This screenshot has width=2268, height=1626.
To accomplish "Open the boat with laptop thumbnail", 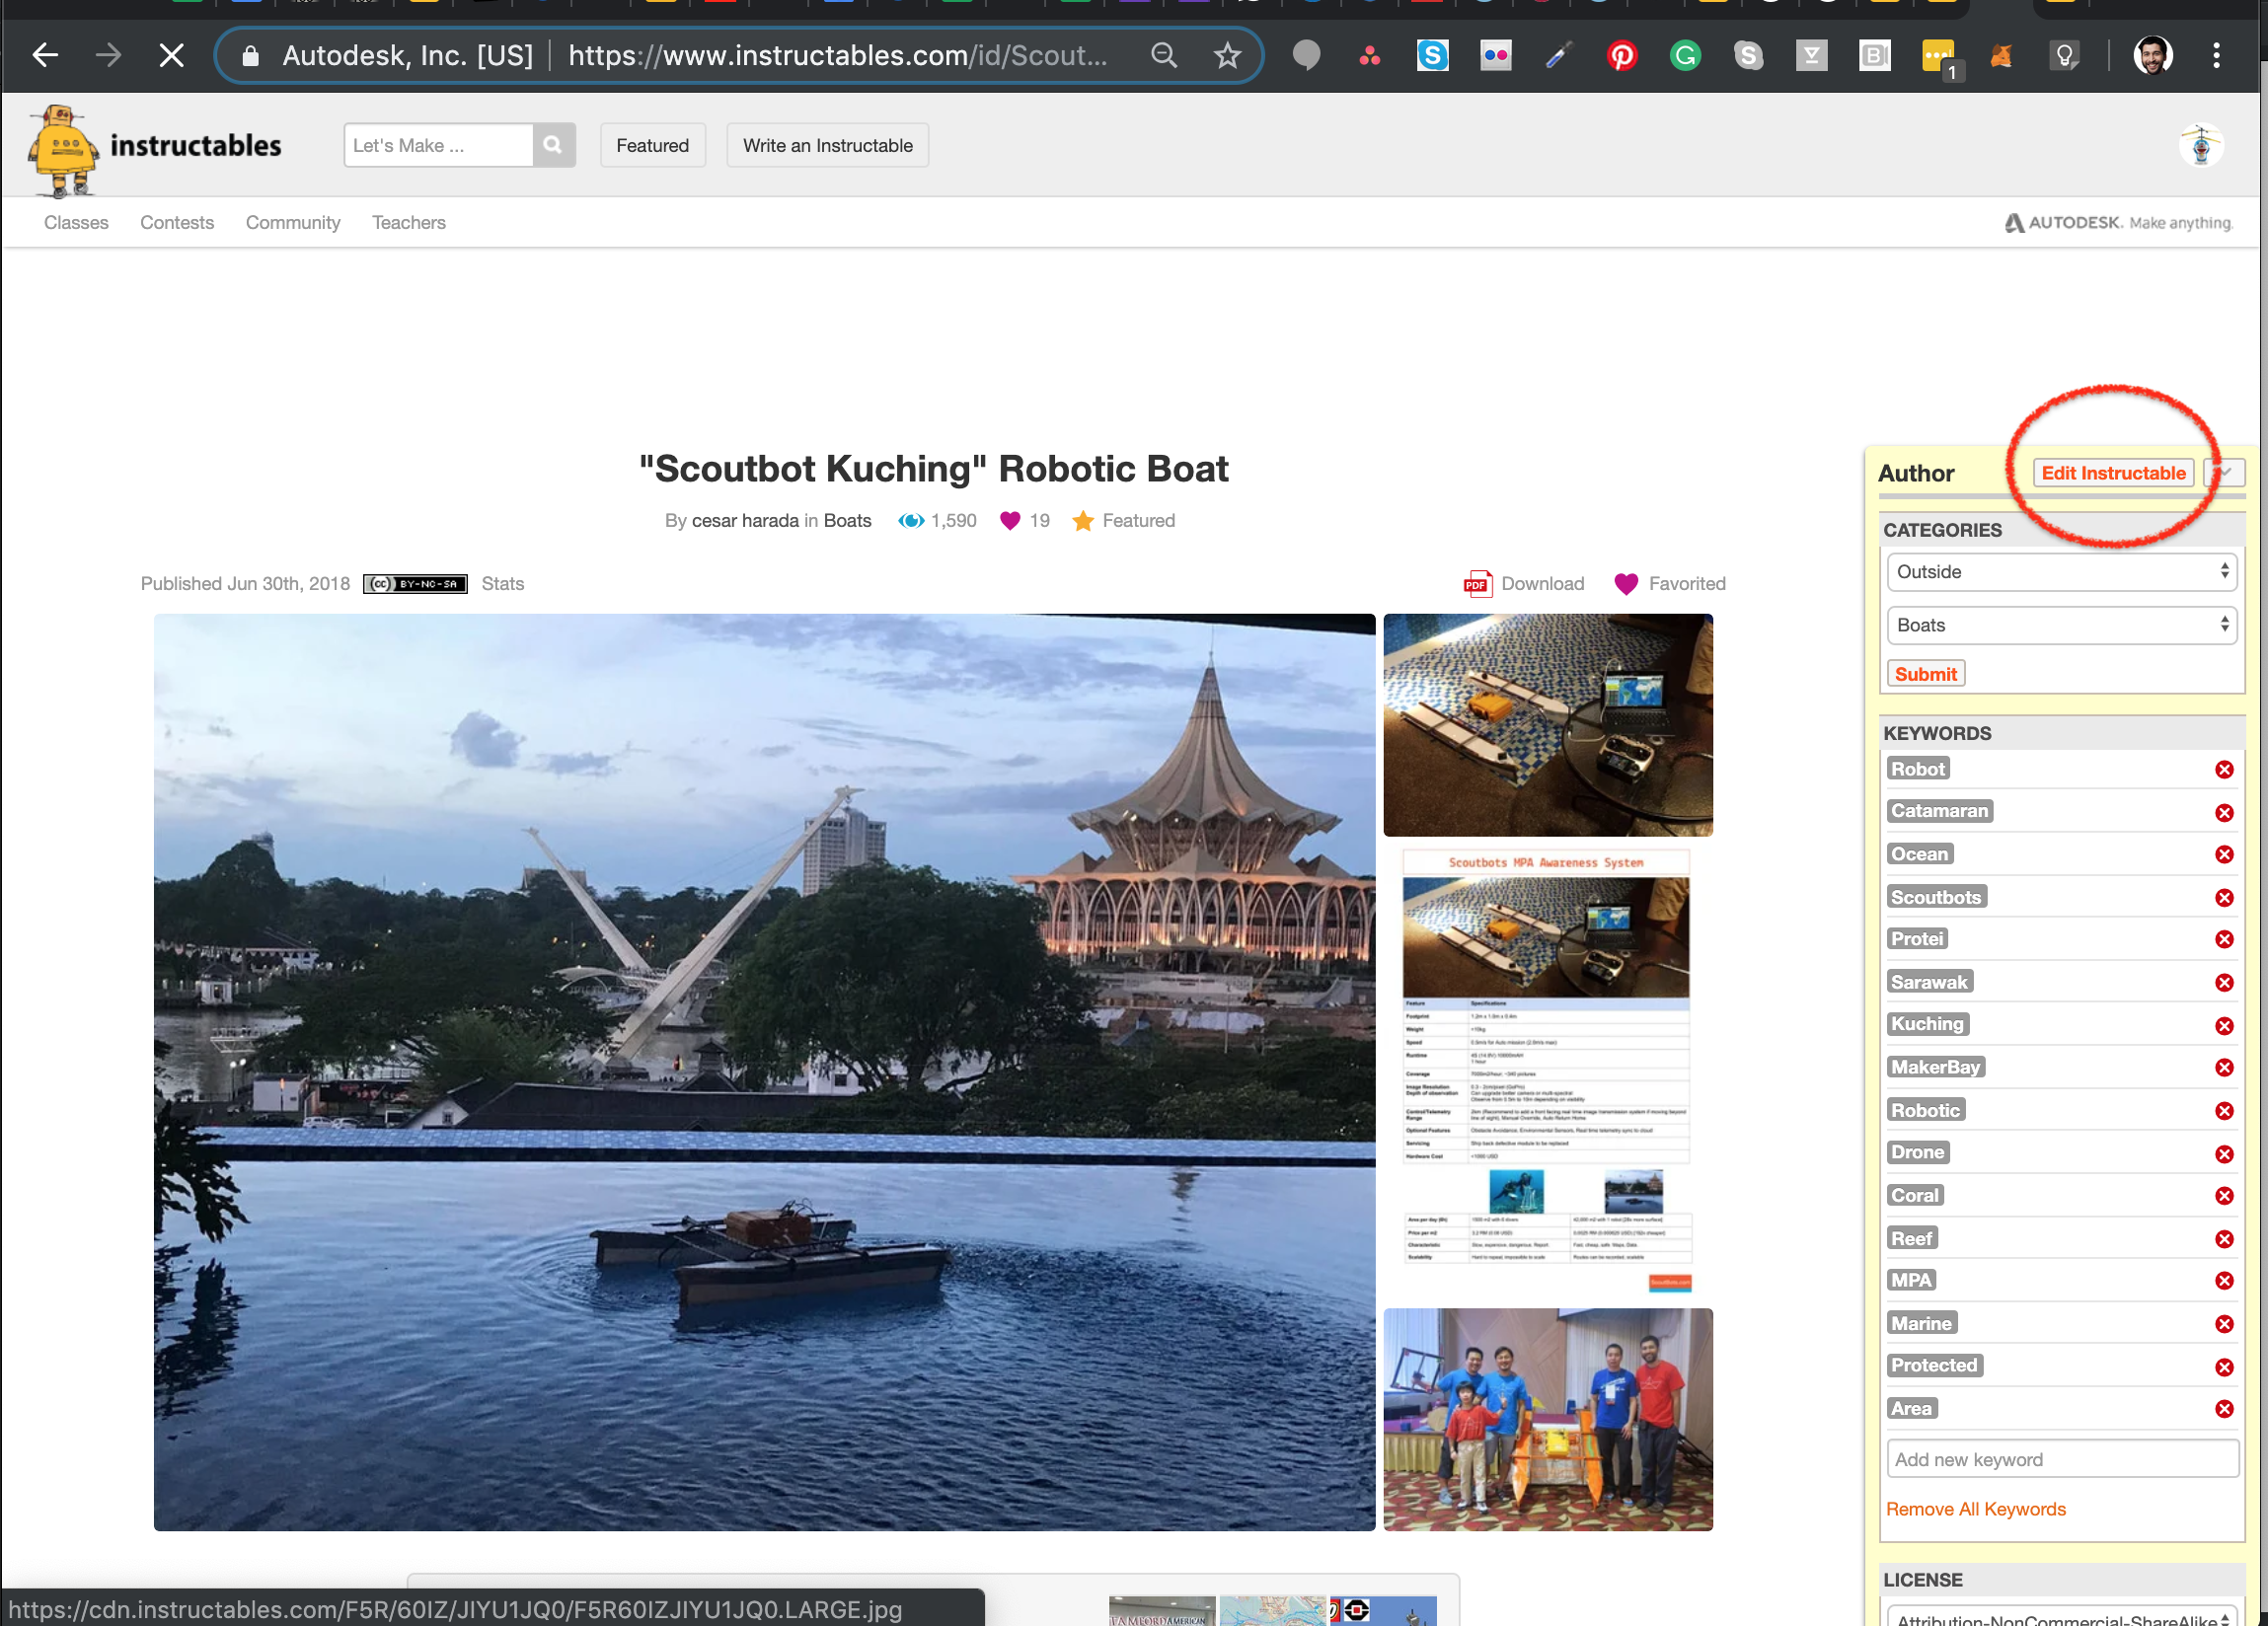I will 1547,725.
